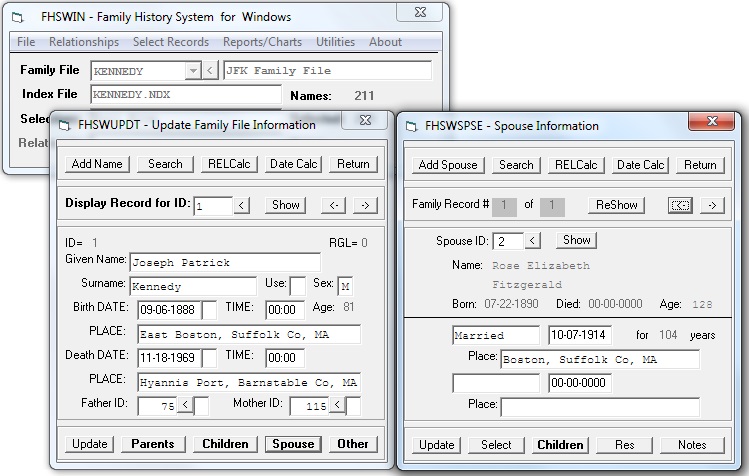Click Date Calc in Spouse Information window
The width and height of the screenshot is (749, 476).
point(641,165)
